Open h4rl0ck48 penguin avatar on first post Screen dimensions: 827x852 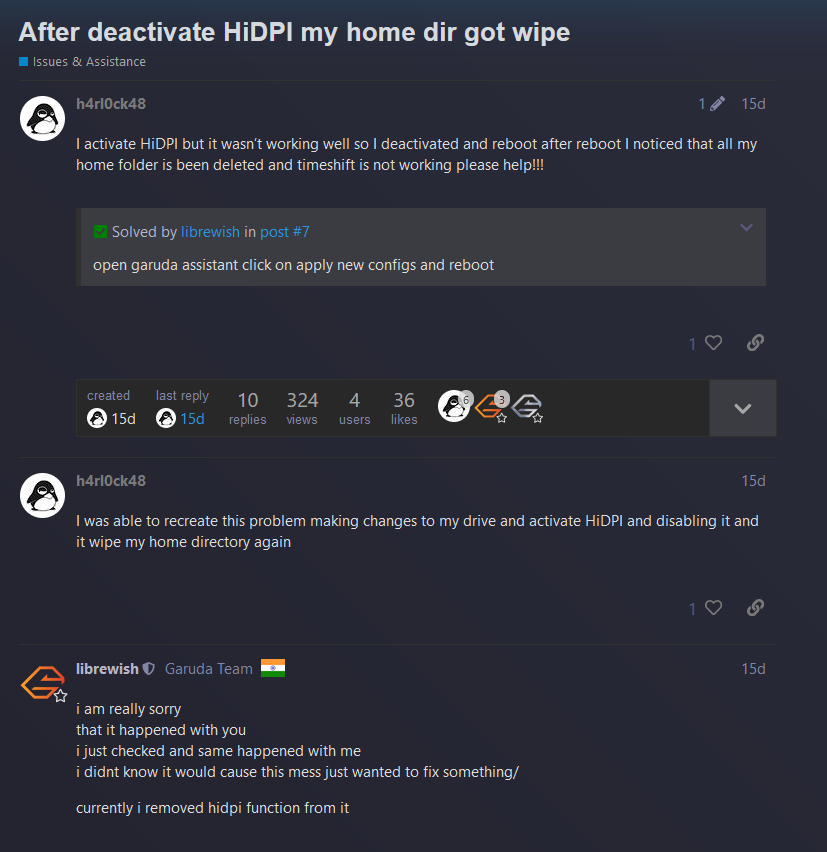tap(42, 118)
